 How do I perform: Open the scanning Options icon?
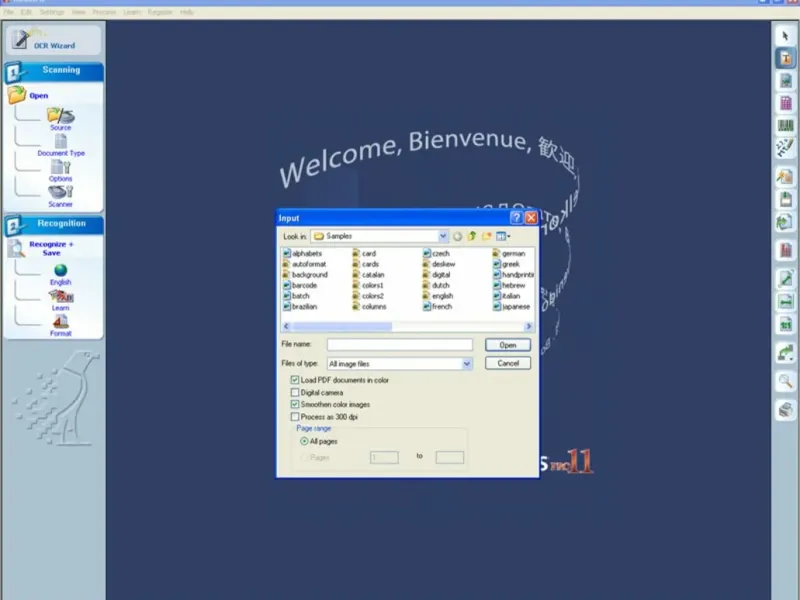[61, 167]
